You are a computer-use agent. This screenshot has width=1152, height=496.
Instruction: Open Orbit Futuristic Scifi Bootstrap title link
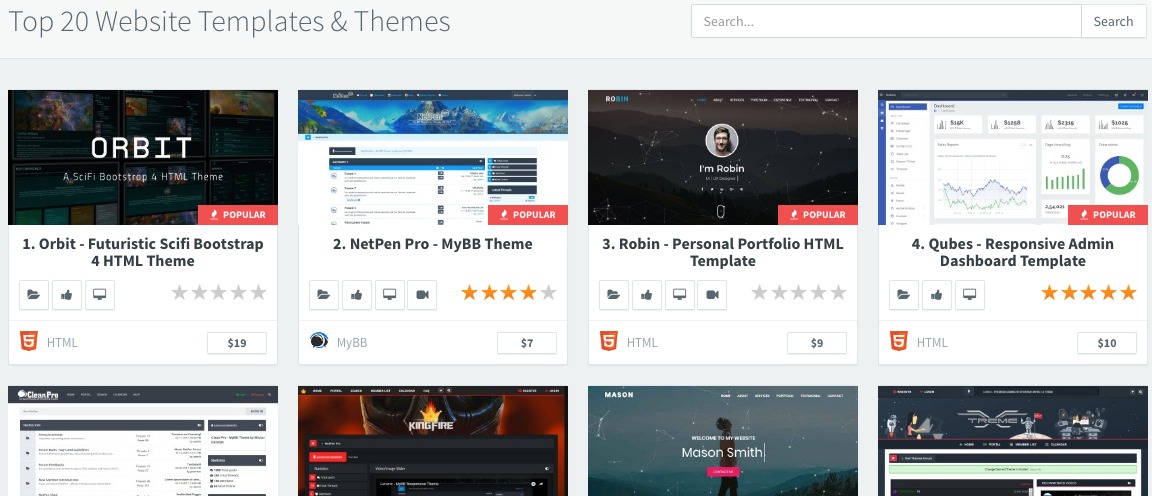click(x=143, y=252)
